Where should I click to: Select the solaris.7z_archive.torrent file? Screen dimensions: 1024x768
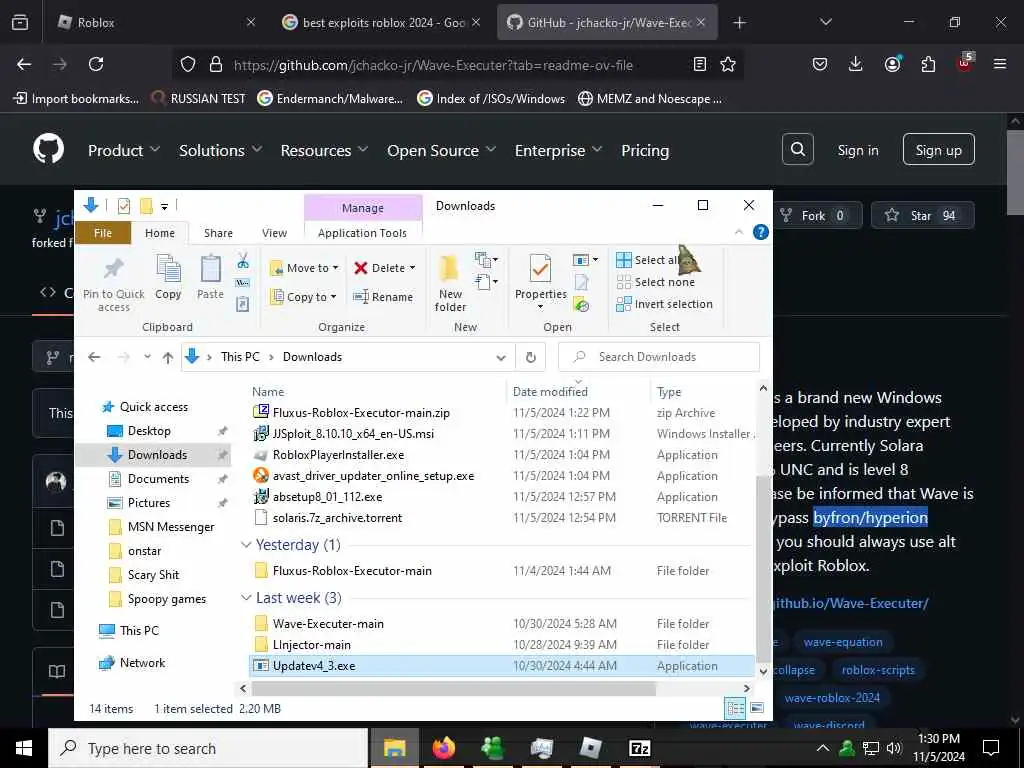[337, 518]
